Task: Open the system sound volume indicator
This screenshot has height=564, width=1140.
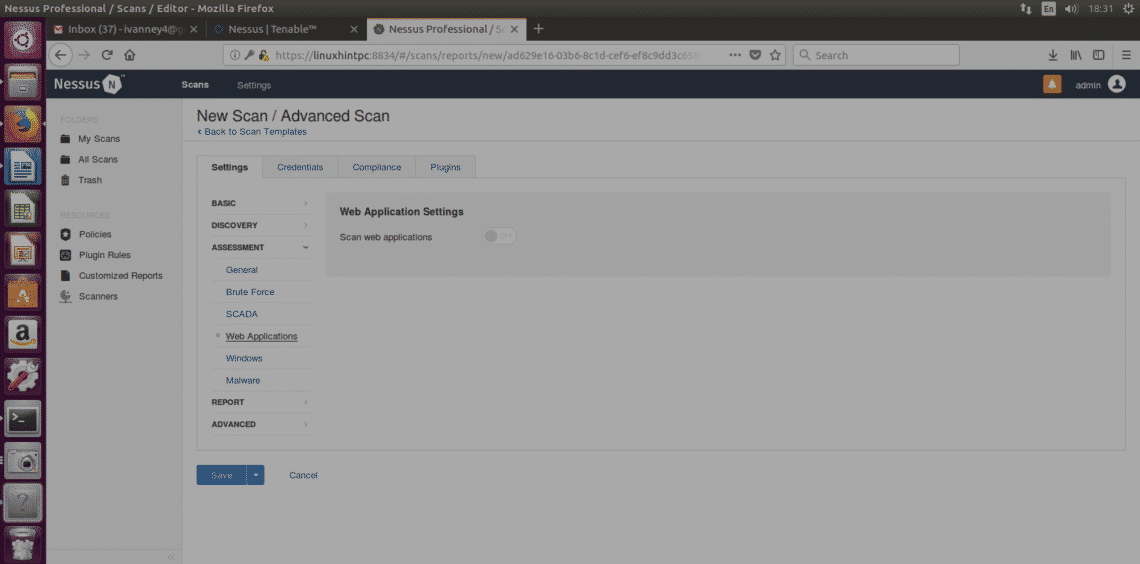Action: click(1071, 8)
